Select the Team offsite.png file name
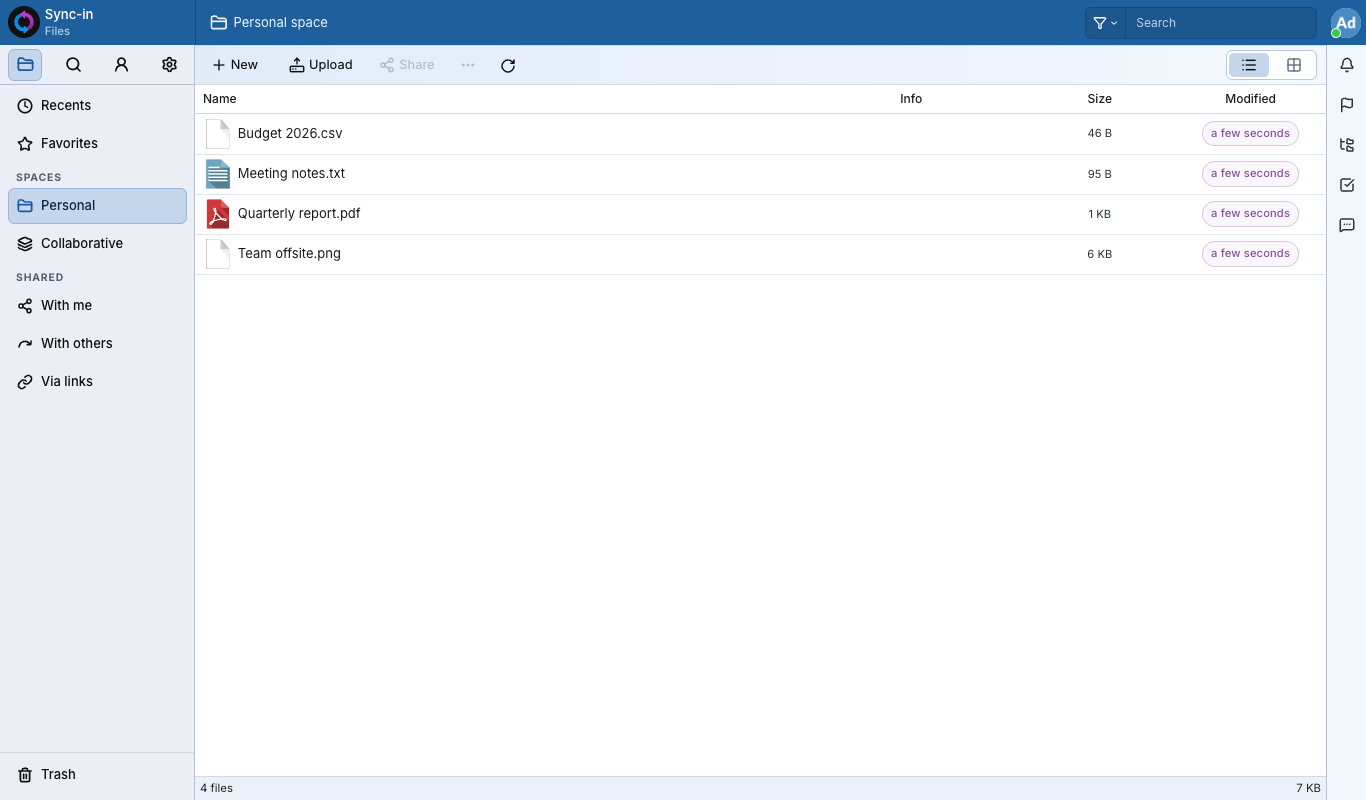 [x=289, y=254]
